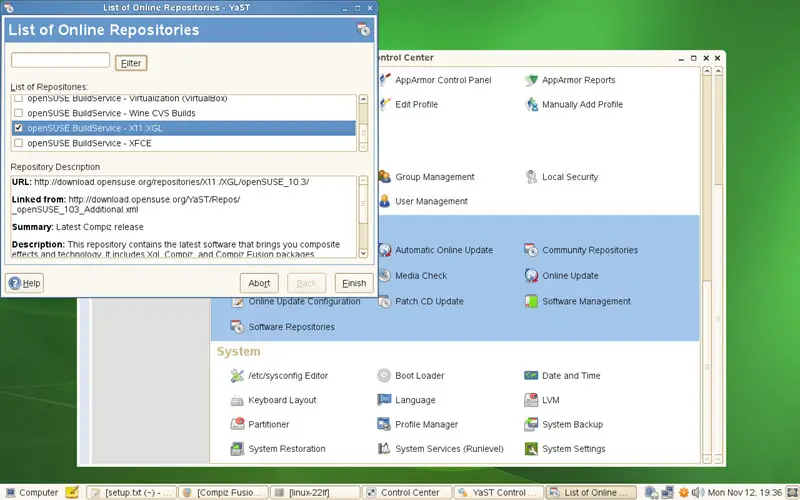Uncheck the X11:XGL repository checkbox
The height and width of the screenshot is (500, 800).
click(x=18, y=128)
